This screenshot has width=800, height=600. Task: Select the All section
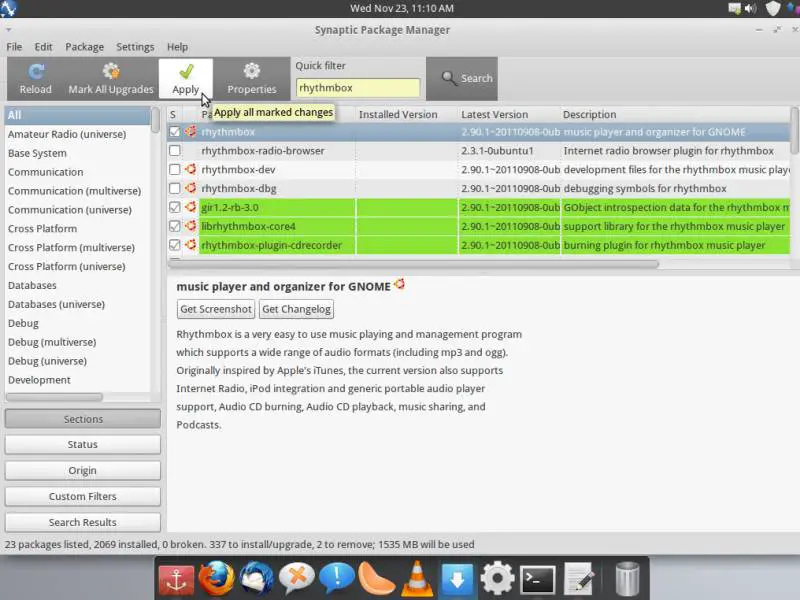(78, 115)
